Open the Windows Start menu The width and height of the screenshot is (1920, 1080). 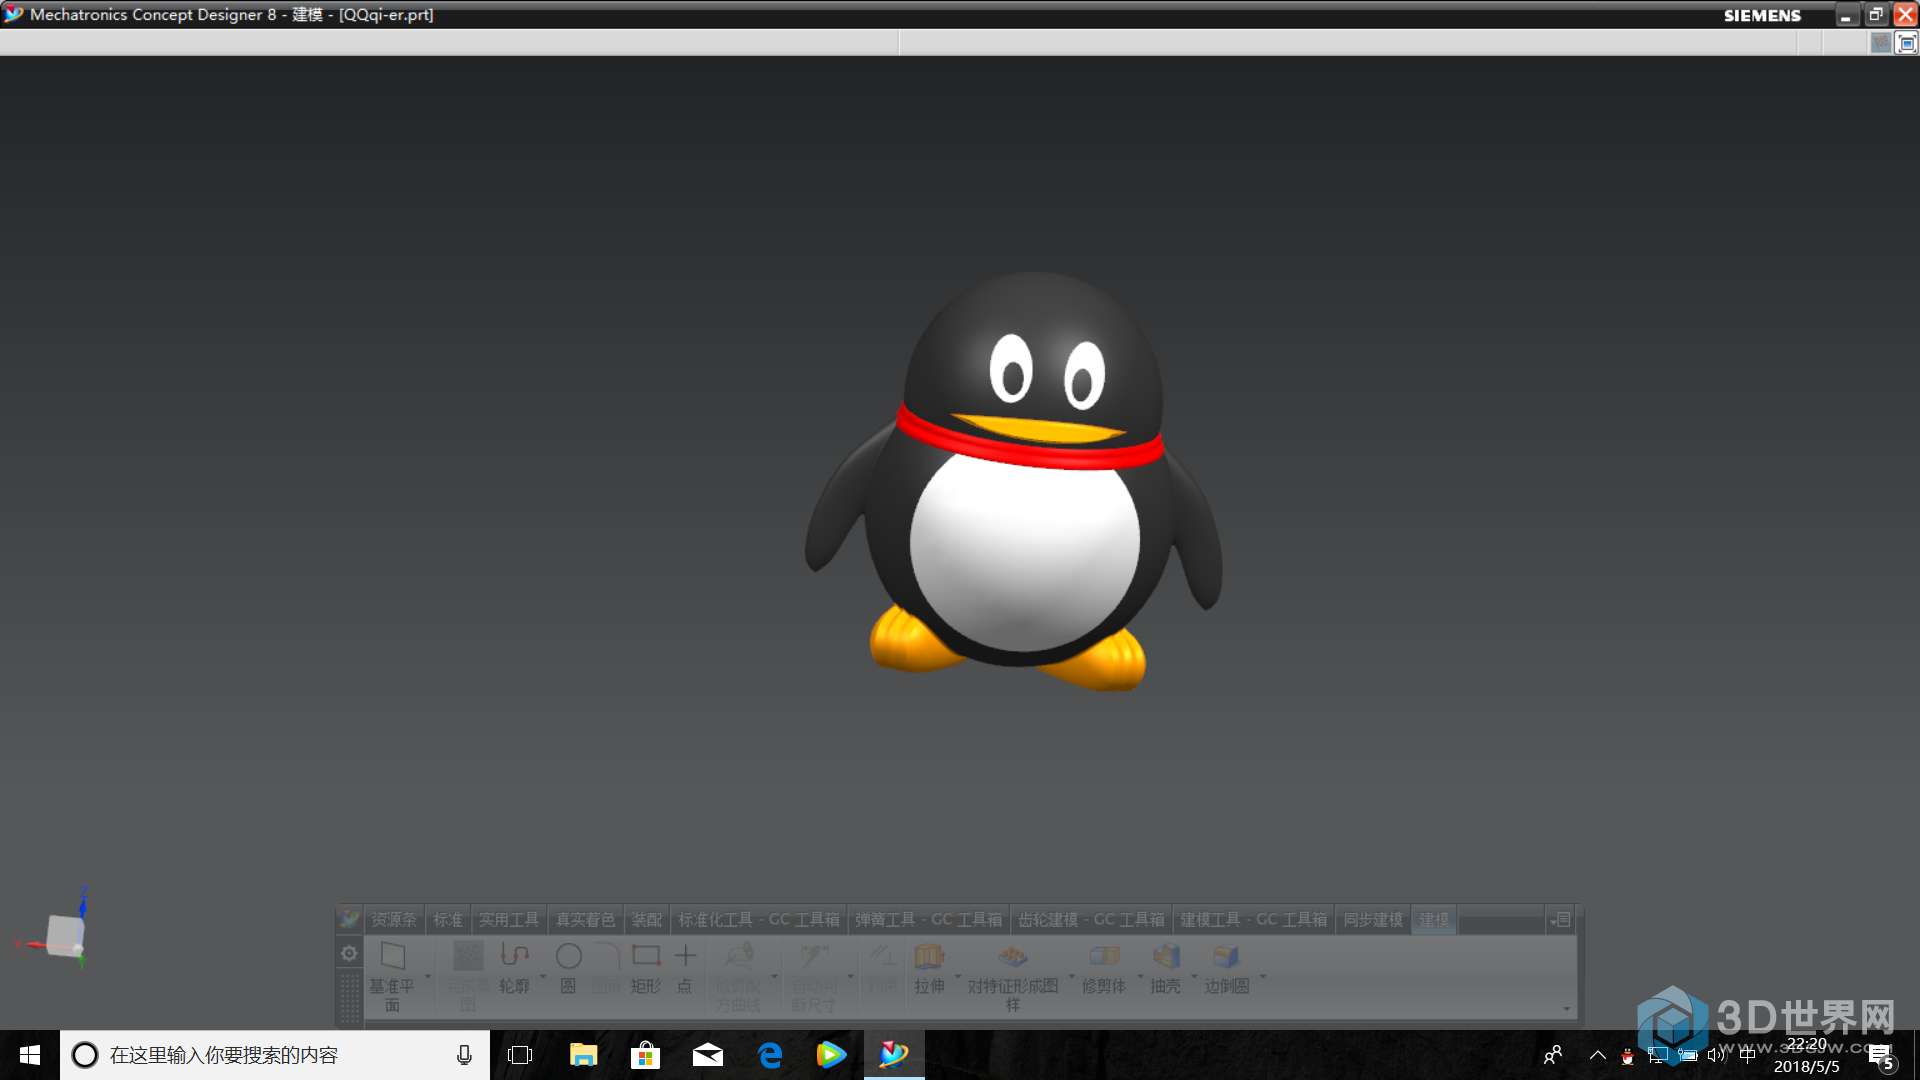tap(30, 1055)
